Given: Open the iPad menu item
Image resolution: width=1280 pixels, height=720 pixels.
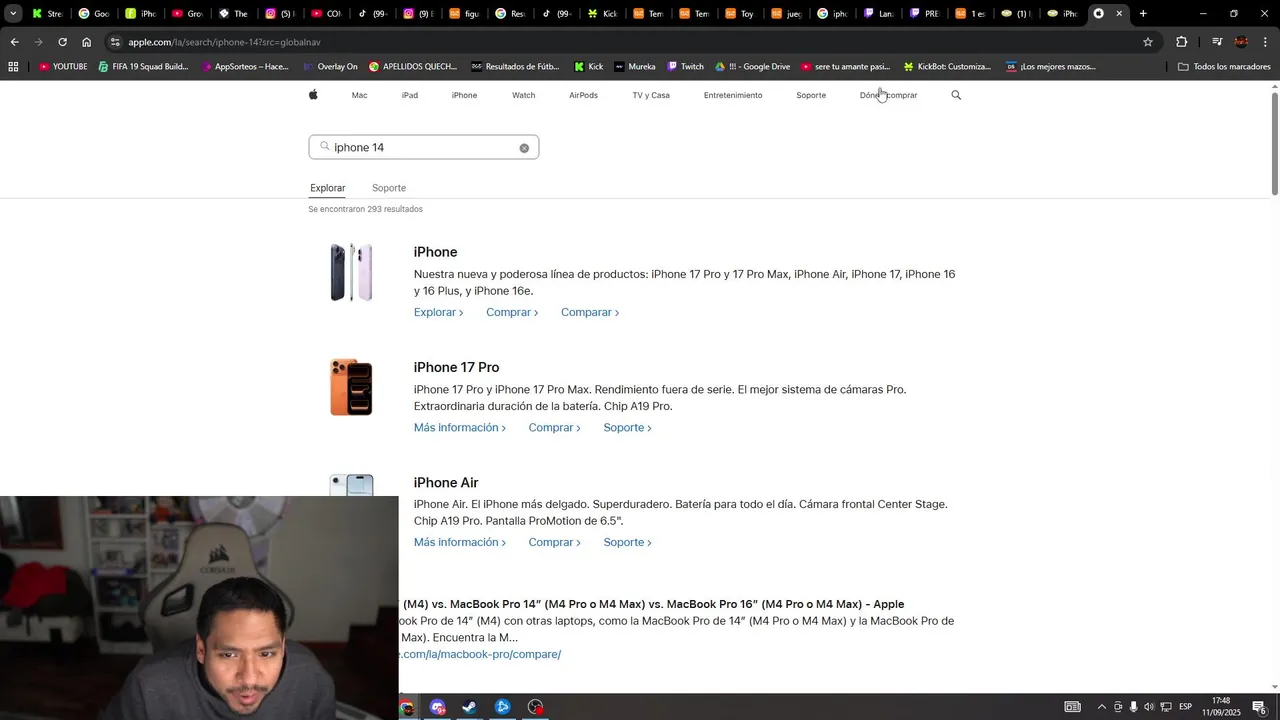Looking at the screenshot, I should (410, 95).
